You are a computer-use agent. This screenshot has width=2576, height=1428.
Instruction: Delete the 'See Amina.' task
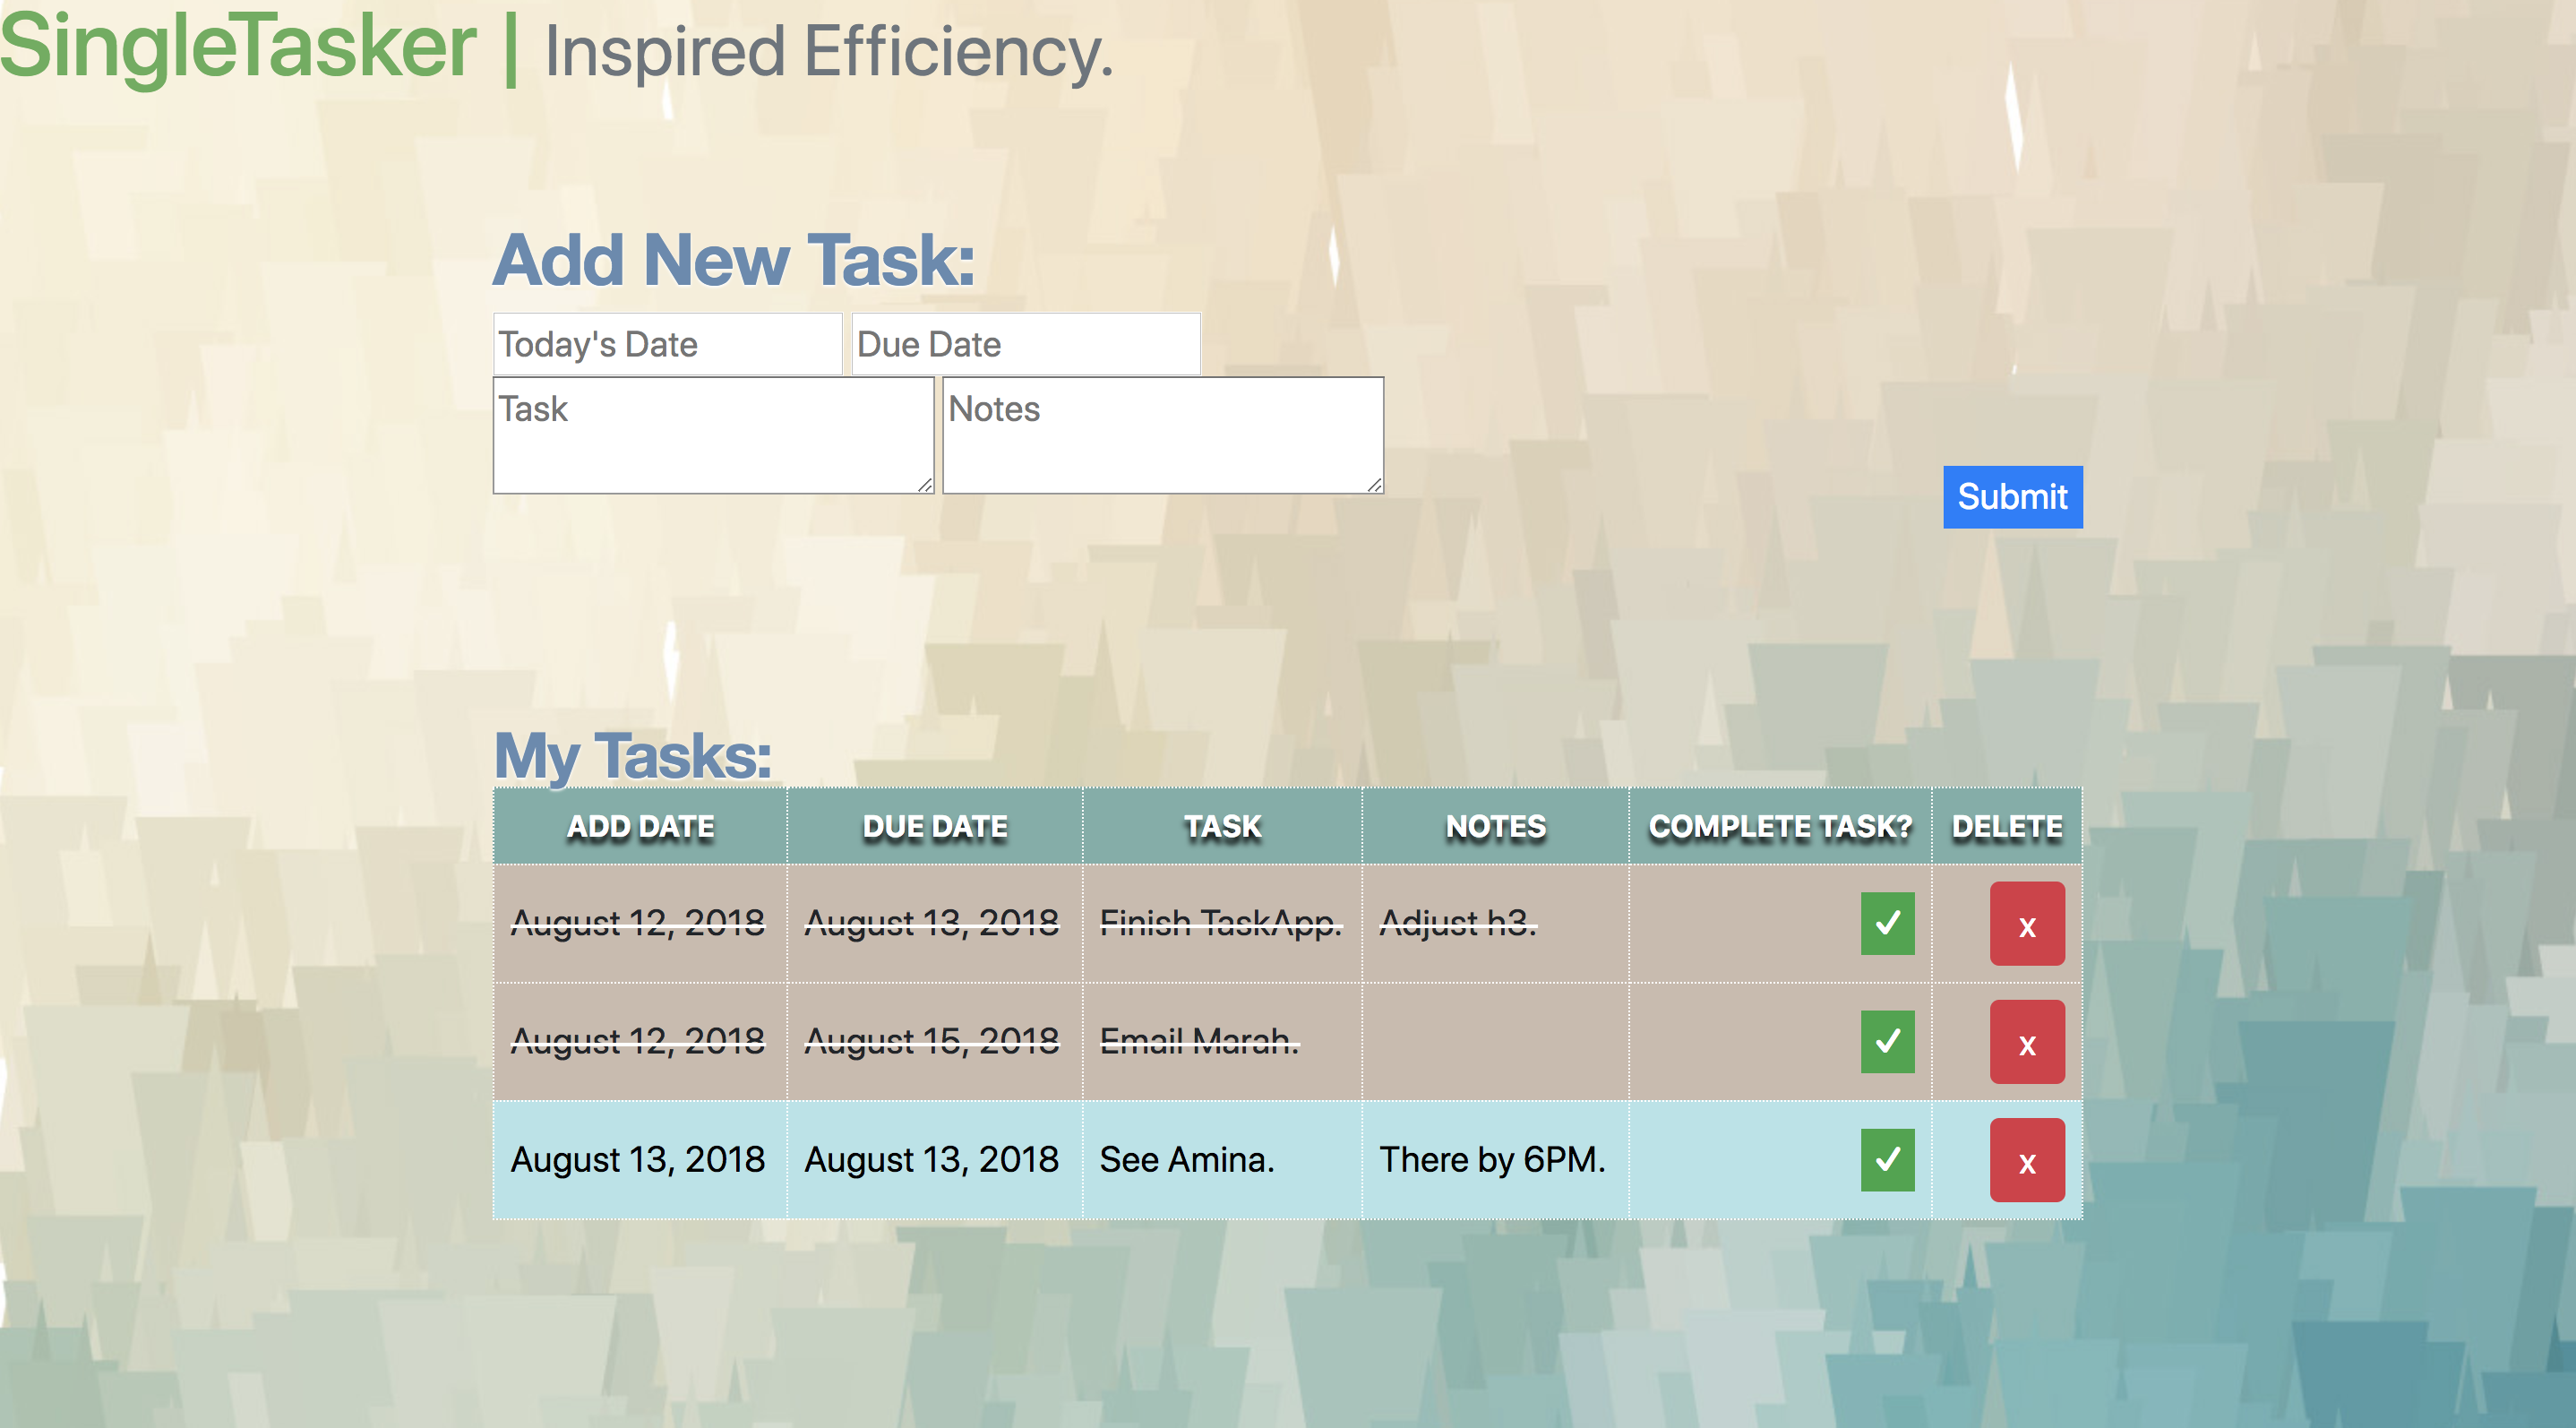pyautogui.click(x=2027, y=1159)
